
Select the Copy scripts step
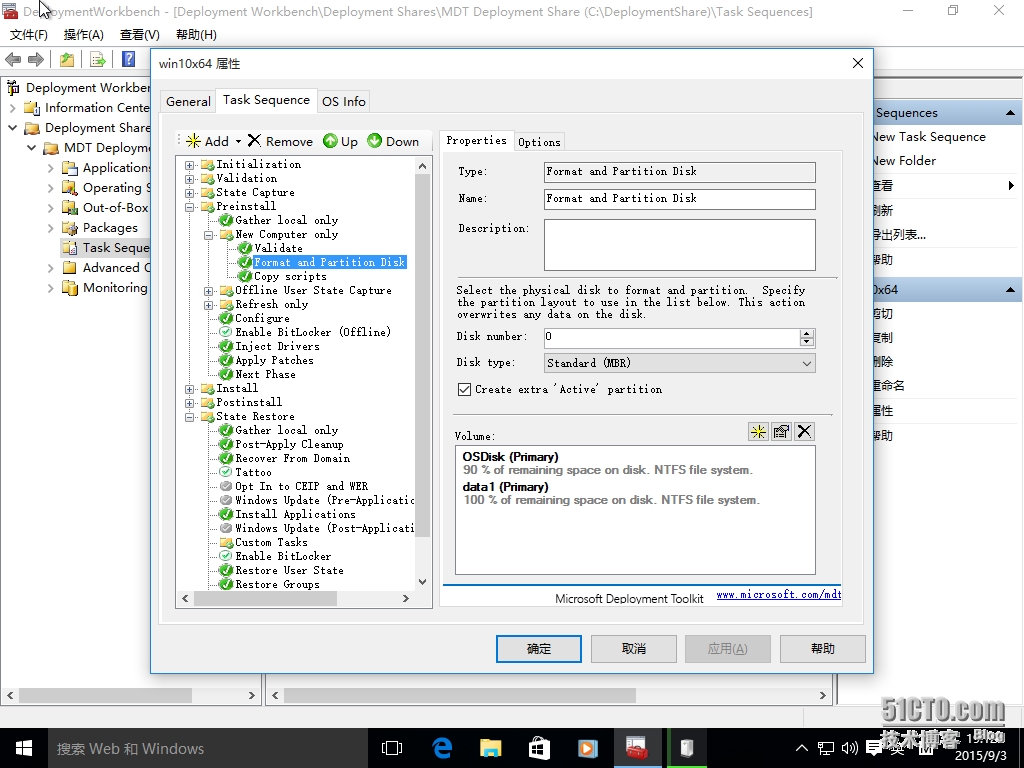point(290,277)
